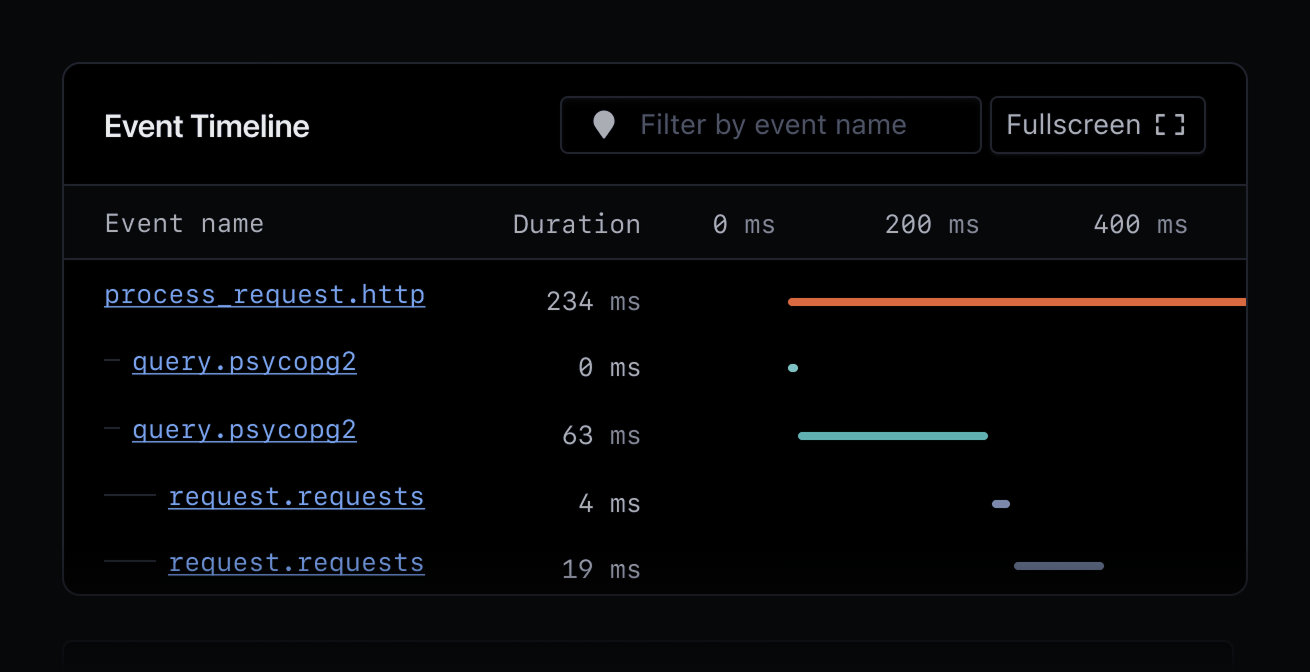Open the process_request.http event link
The image size is (1310, 672).
coord(265,295)
